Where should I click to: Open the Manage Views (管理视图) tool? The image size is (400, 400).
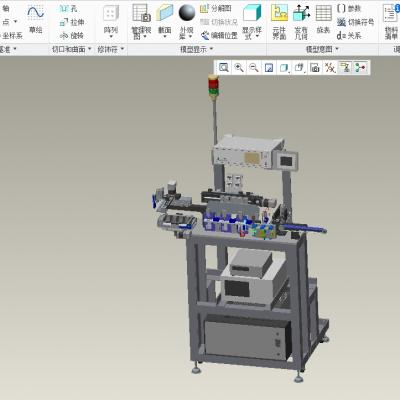coord(141,21)
